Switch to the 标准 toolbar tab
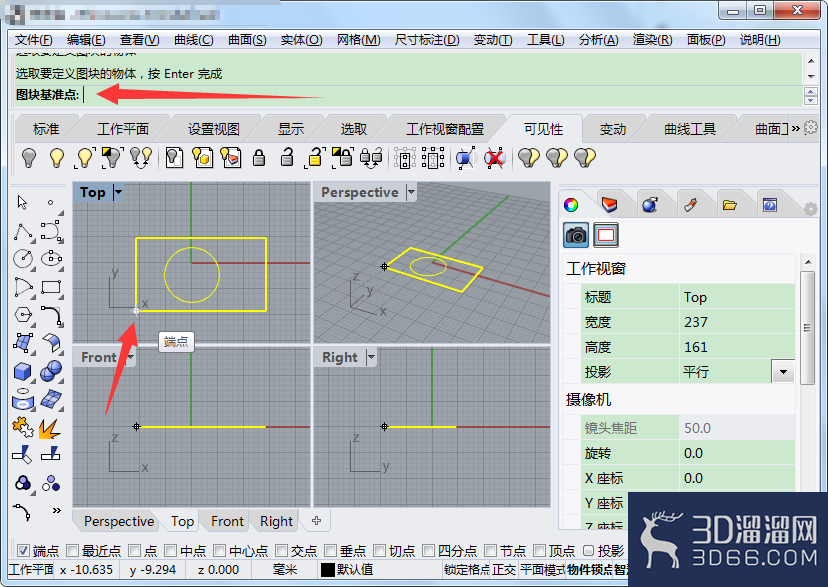 tap(46, 129)
